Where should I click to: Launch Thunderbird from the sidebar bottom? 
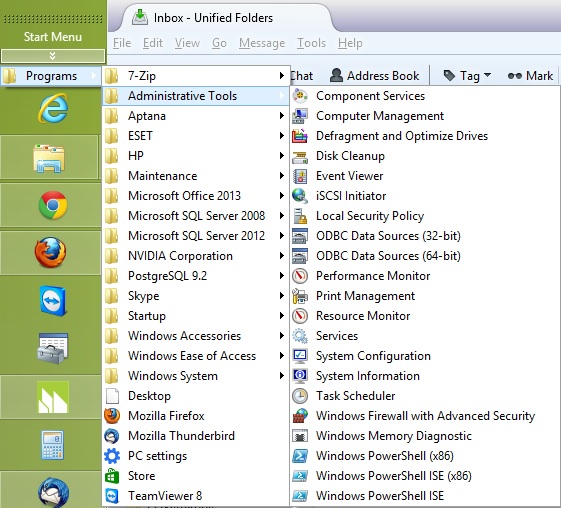click(x=54, y=493)
